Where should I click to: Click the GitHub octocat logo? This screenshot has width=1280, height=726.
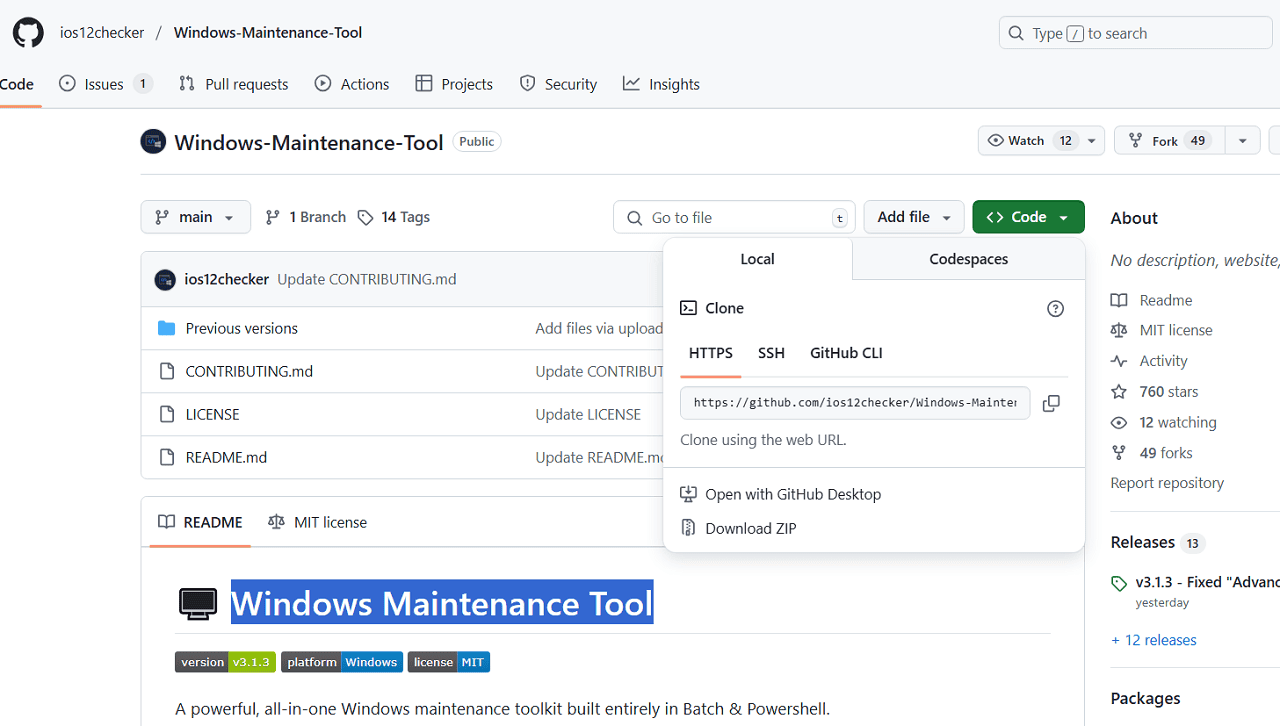coord(28,33)
